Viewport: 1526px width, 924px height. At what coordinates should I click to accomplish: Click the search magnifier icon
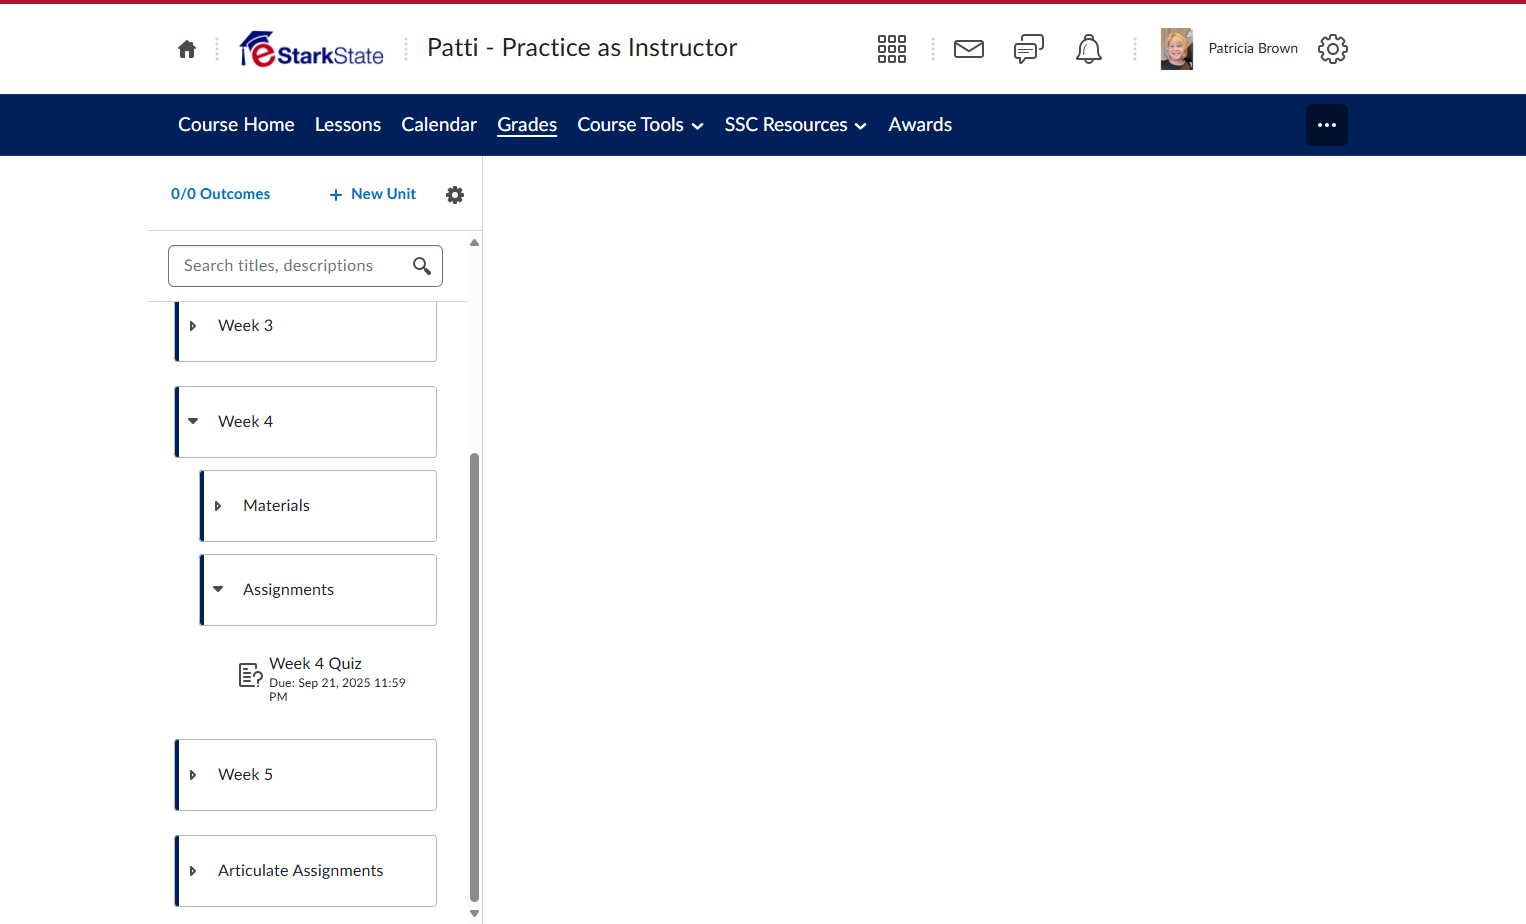pos(422,266)
